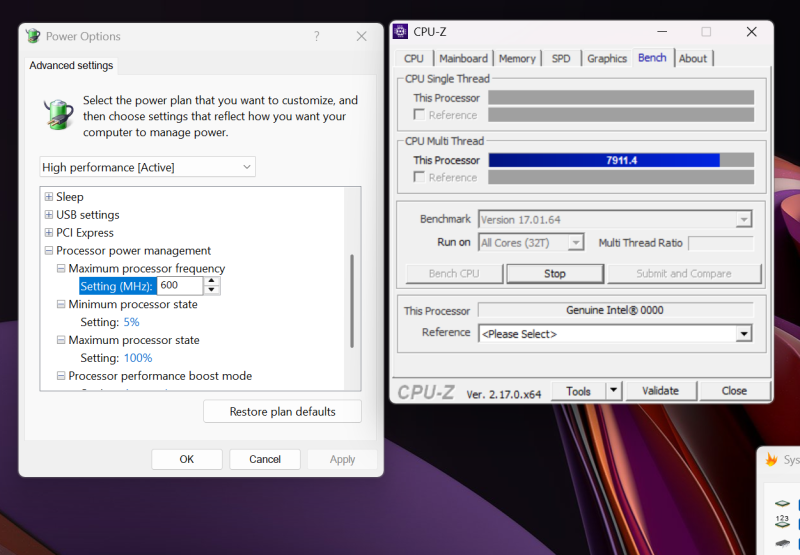Click the Apply button
800x555 pixels.
point(342,459)
